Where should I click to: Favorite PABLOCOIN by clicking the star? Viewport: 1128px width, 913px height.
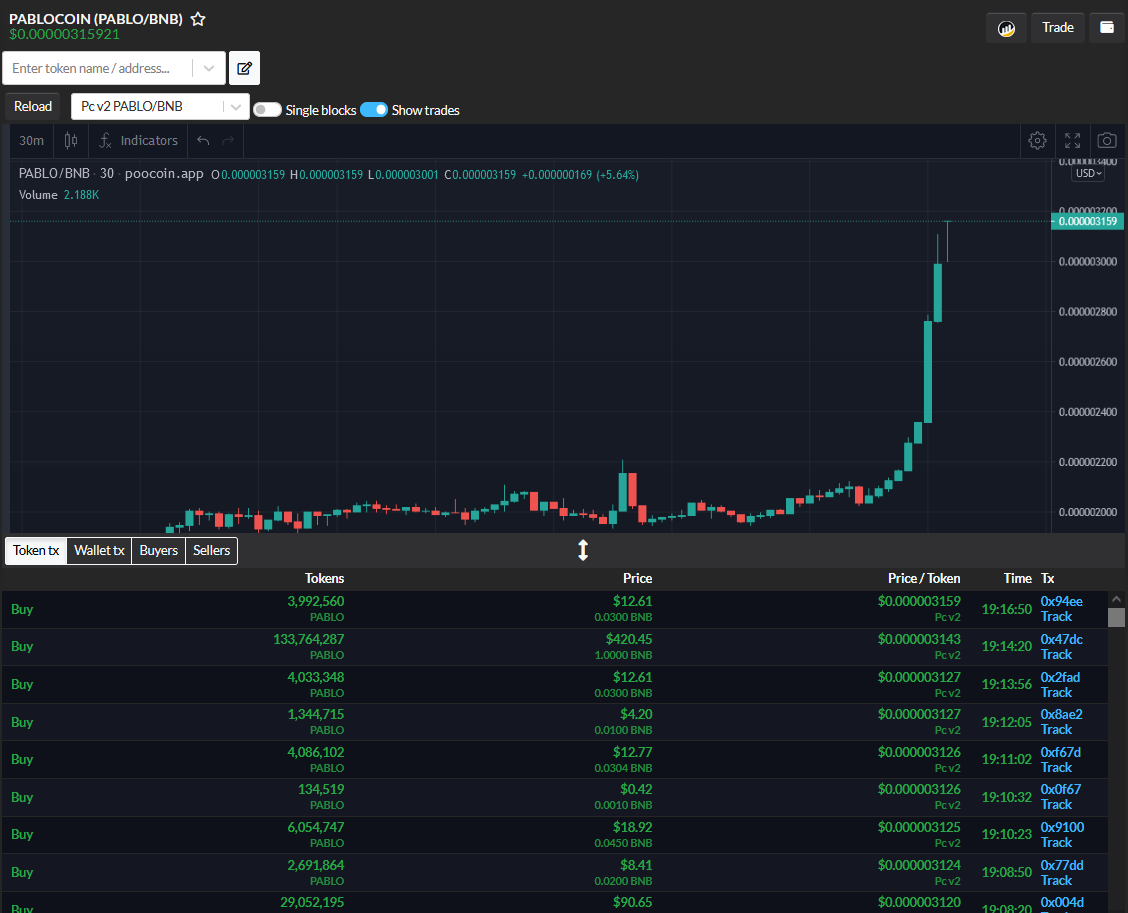click(197, 18)
